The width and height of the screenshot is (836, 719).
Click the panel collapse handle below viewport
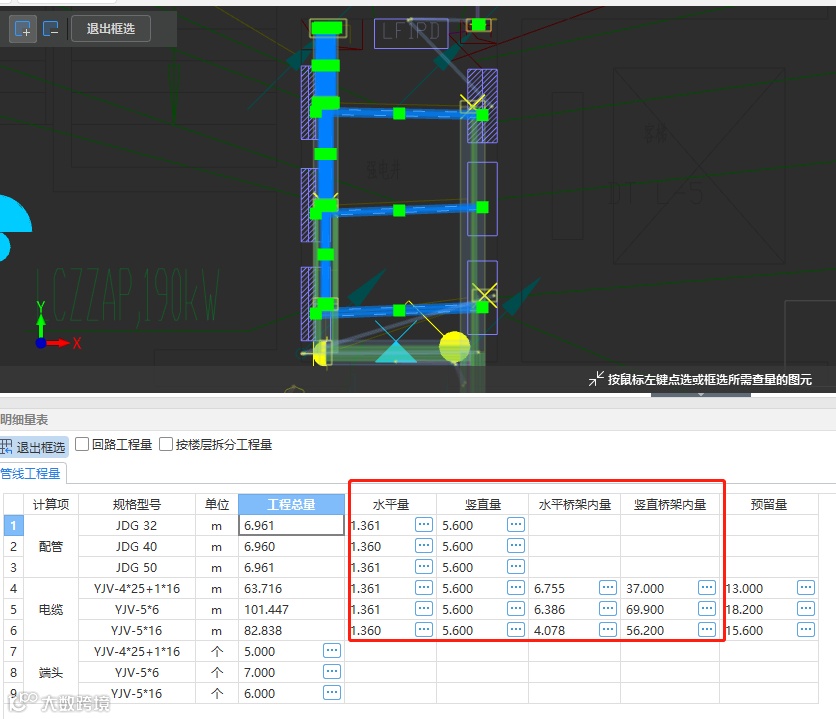click(701, 394)
